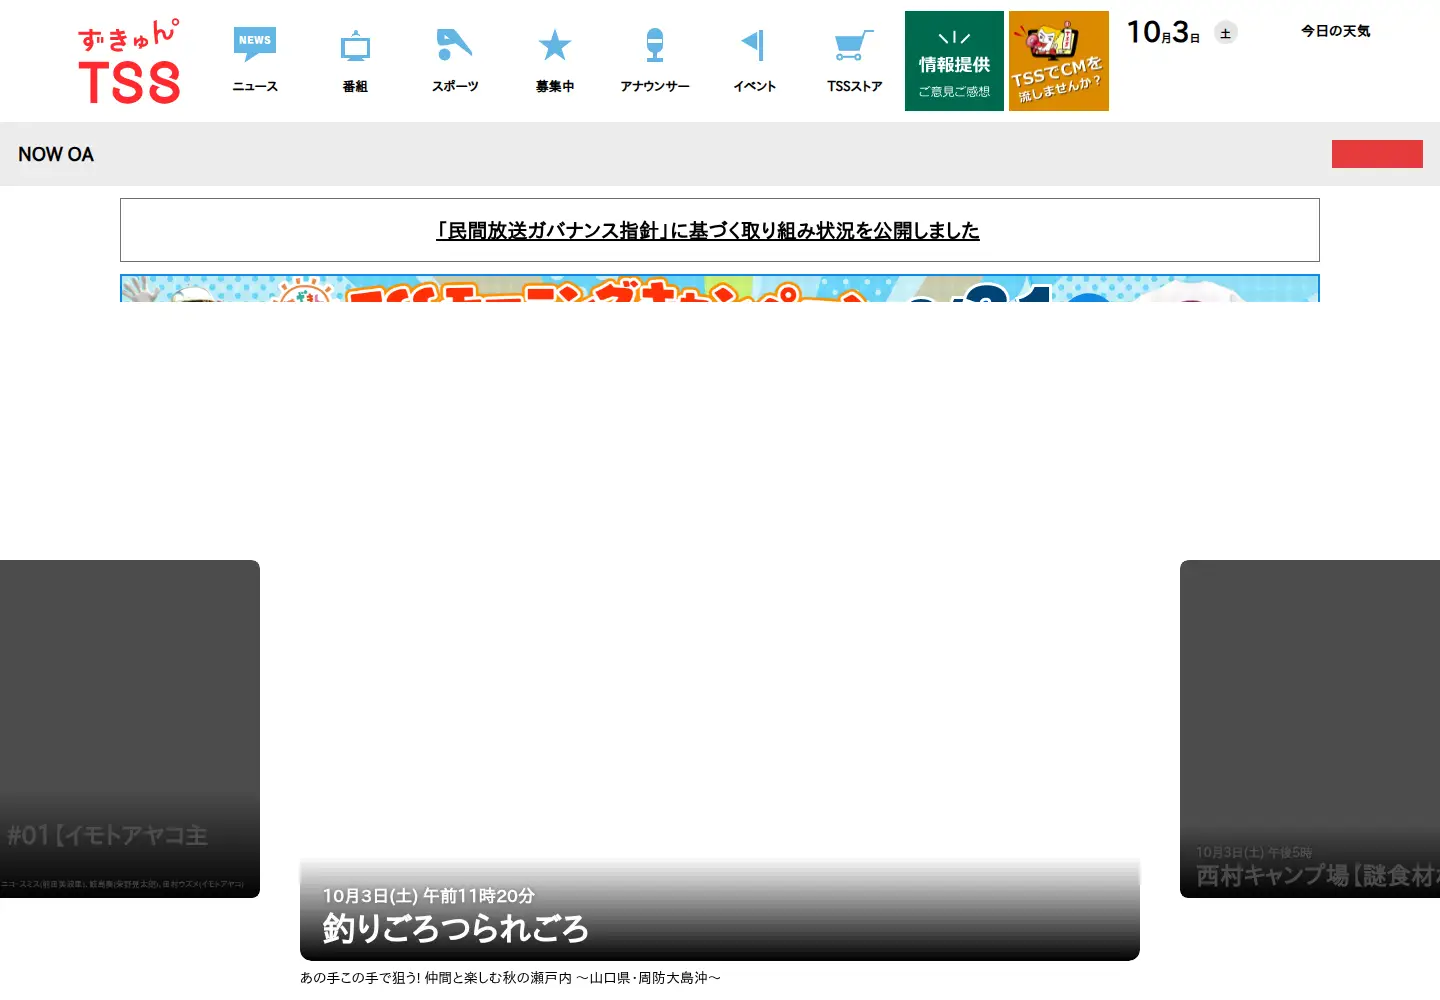
Task: Show the next 西村キャンプ場 slide
Action: 1310,729
